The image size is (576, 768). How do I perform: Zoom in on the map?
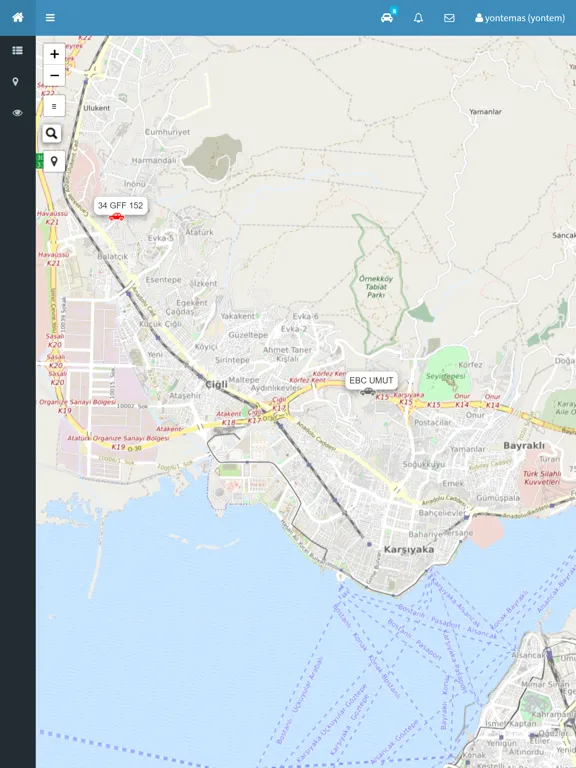click(x=54, y=54)
